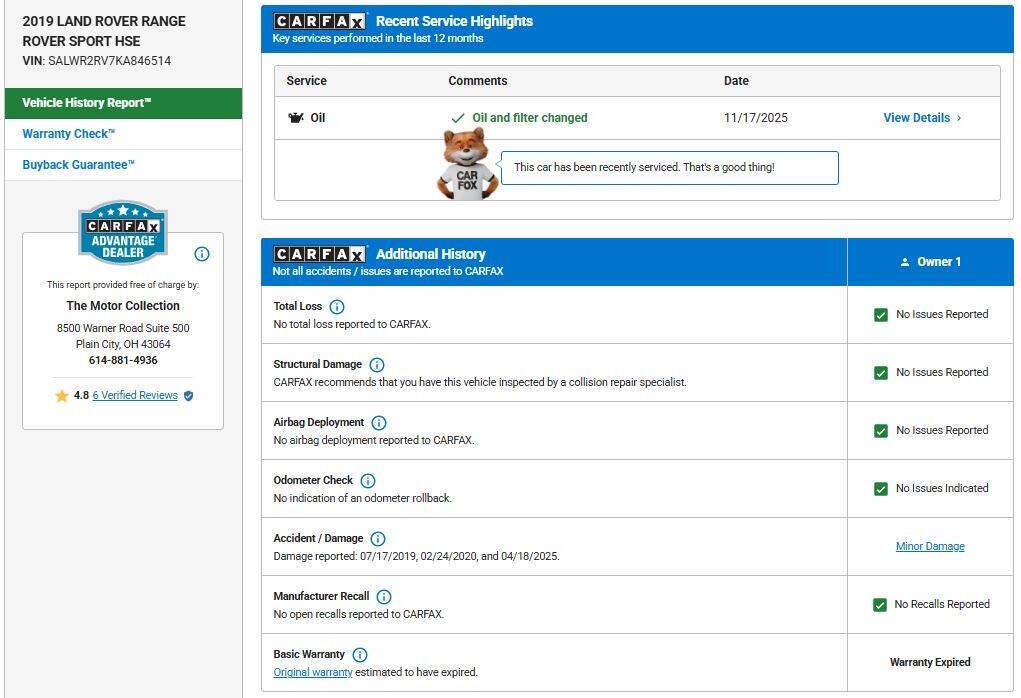Open Basic Warranty info icon
The width and height of the screenshot is (1021, 698).
click(360, 655)
